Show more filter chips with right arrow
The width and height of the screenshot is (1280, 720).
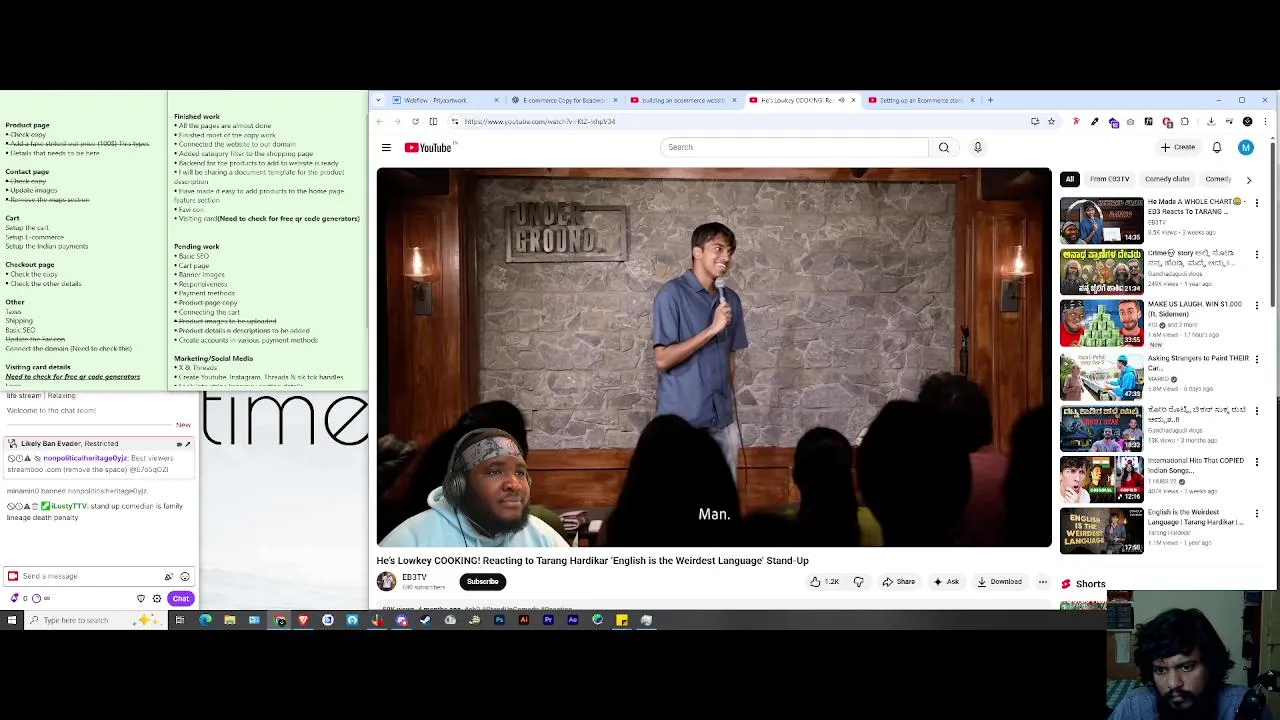tap(1248, 180)
